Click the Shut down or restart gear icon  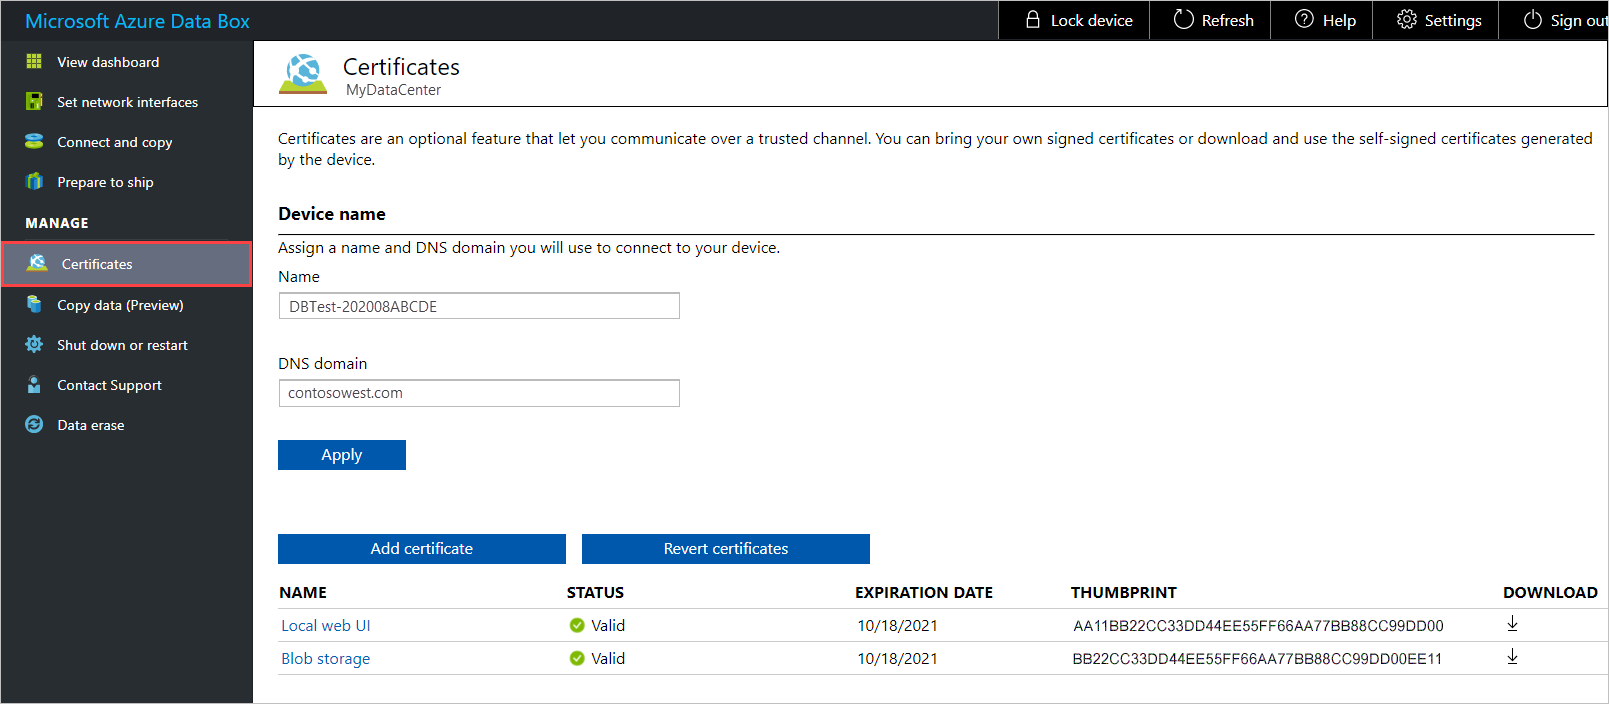click(34, 344)
